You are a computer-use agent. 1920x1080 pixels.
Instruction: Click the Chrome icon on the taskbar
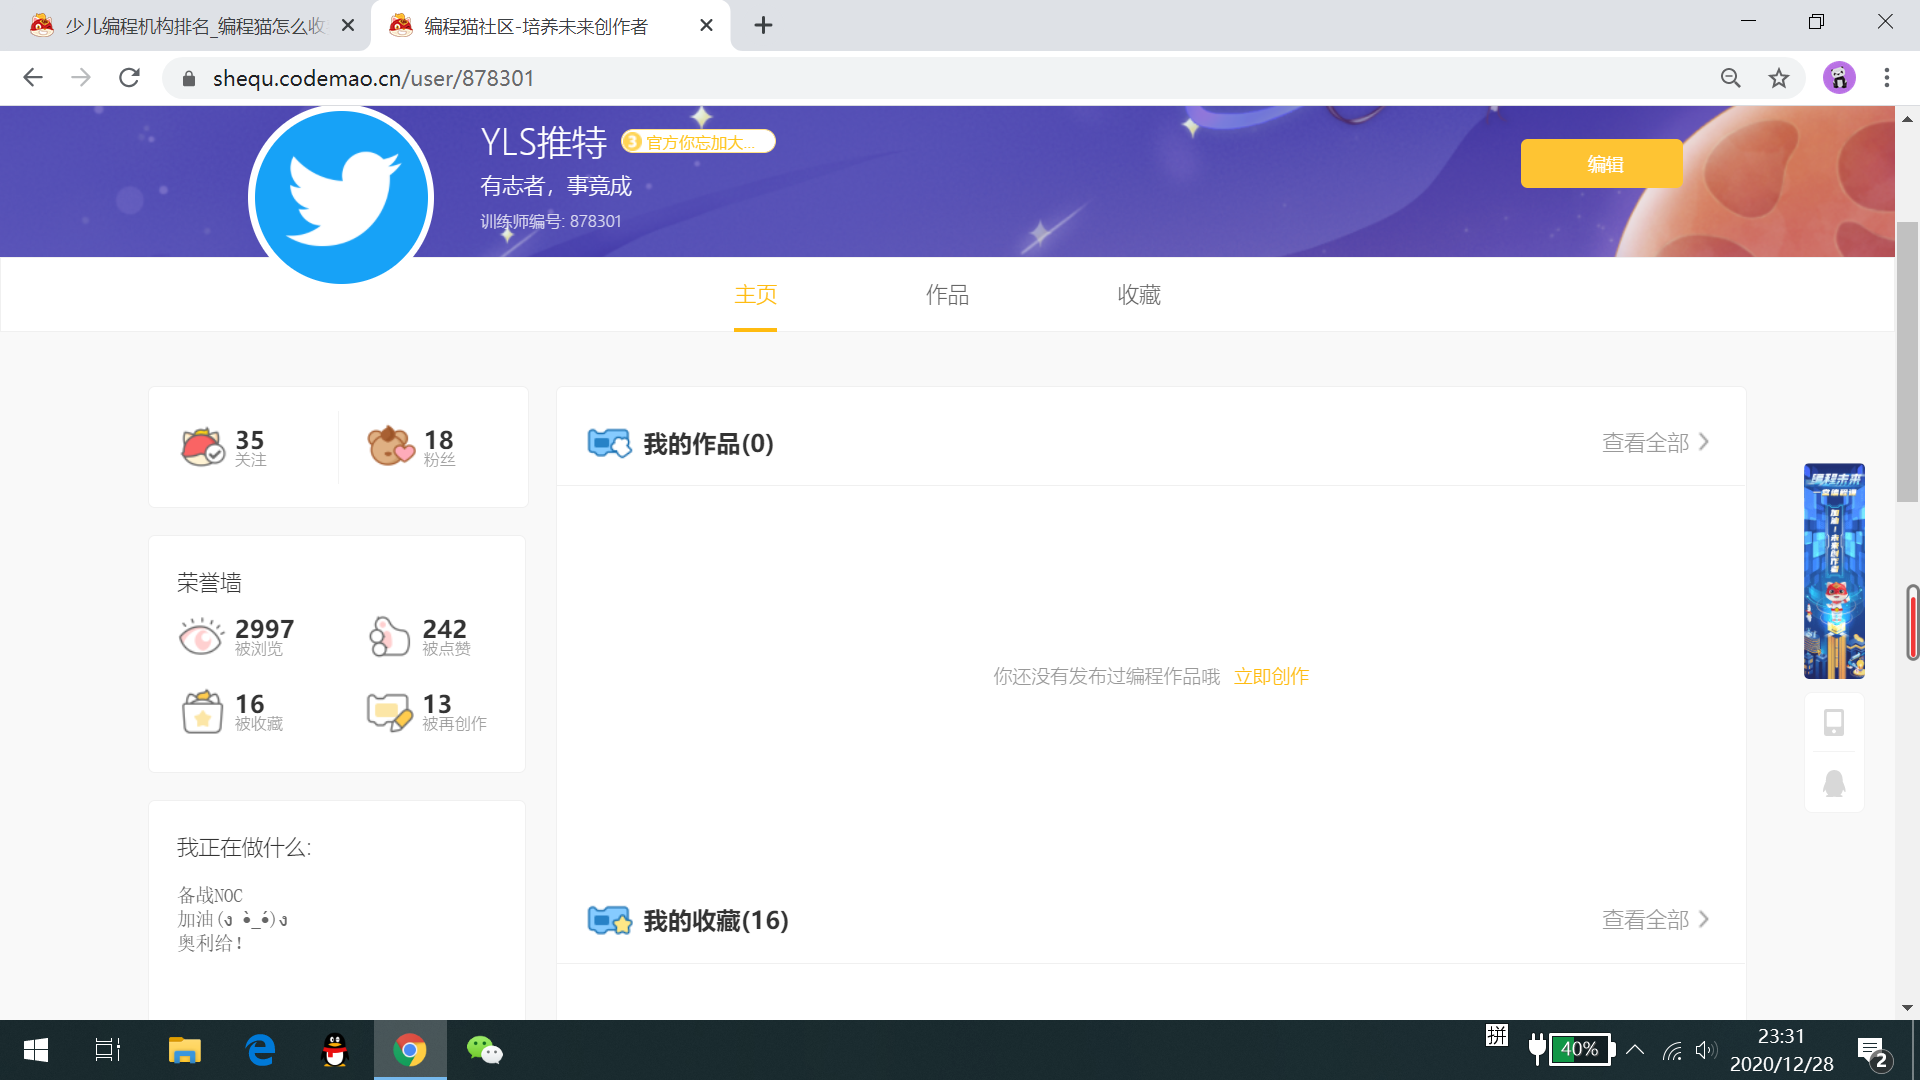tap(410, 1050)
